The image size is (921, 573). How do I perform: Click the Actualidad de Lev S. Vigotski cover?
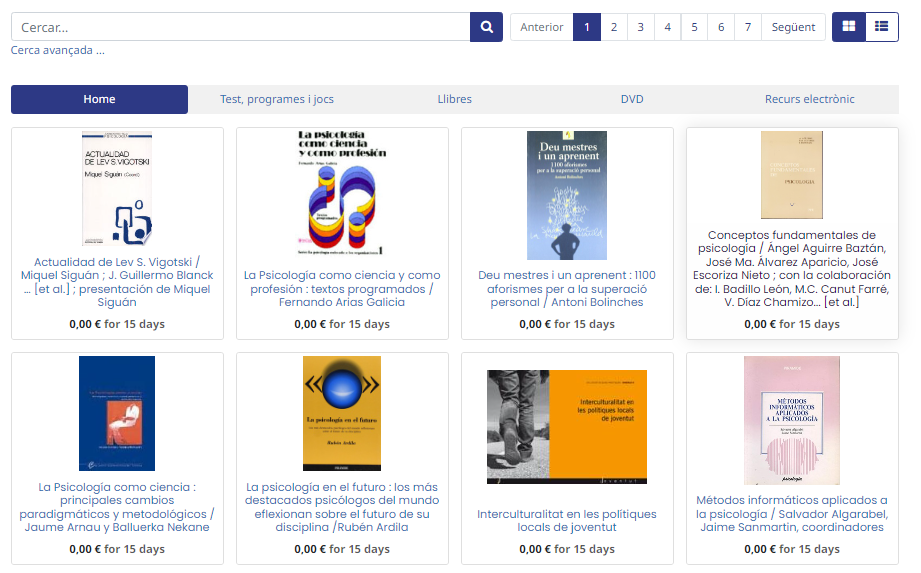117,189
